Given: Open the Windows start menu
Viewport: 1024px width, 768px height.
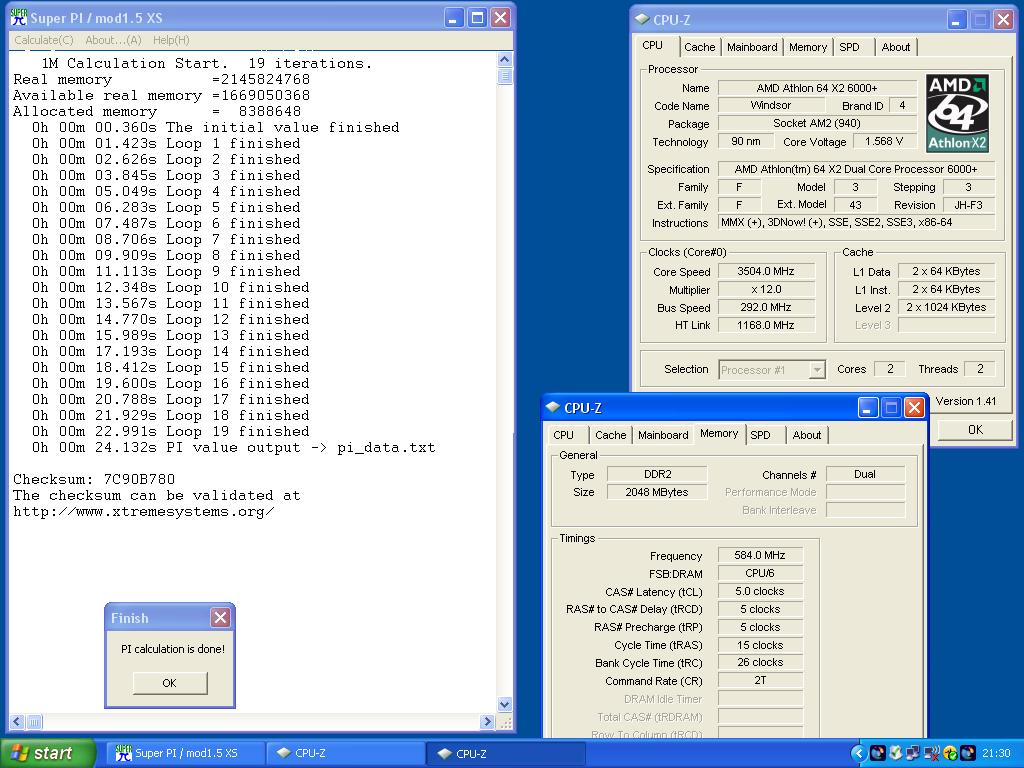Looking at the screenshot, I should pyautogui.click(x=46, y=753).
